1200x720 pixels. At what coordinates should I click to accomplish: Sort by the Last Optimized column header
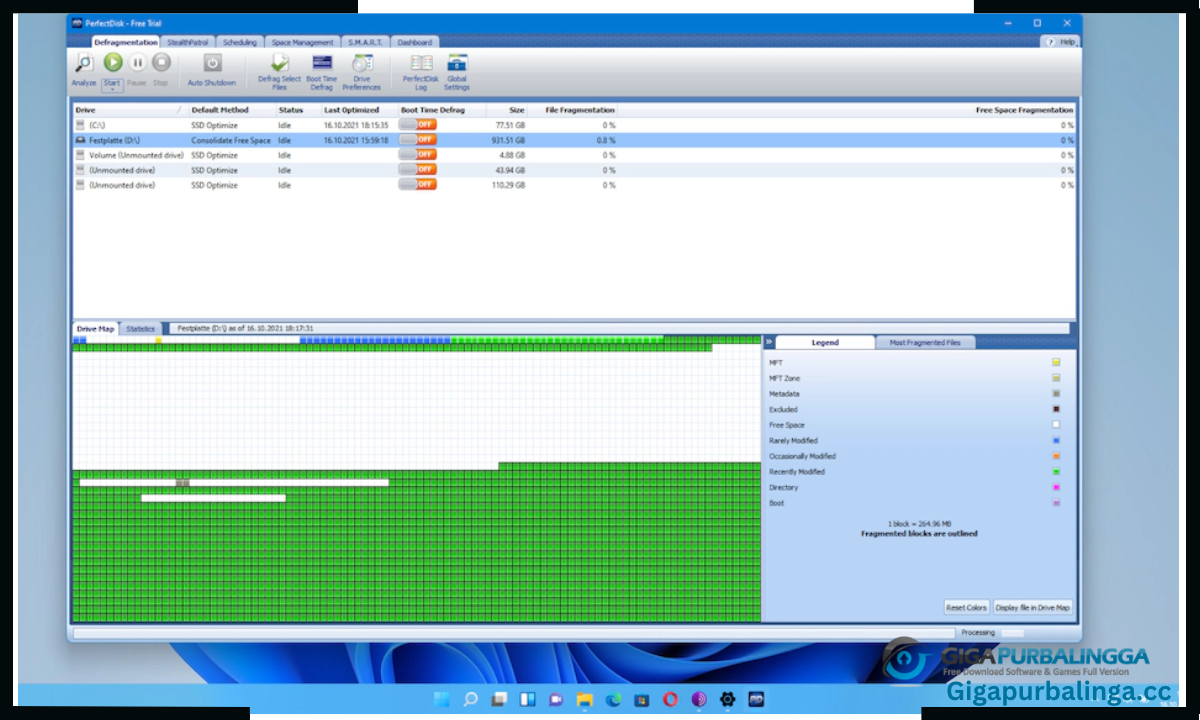click(359, 110)
